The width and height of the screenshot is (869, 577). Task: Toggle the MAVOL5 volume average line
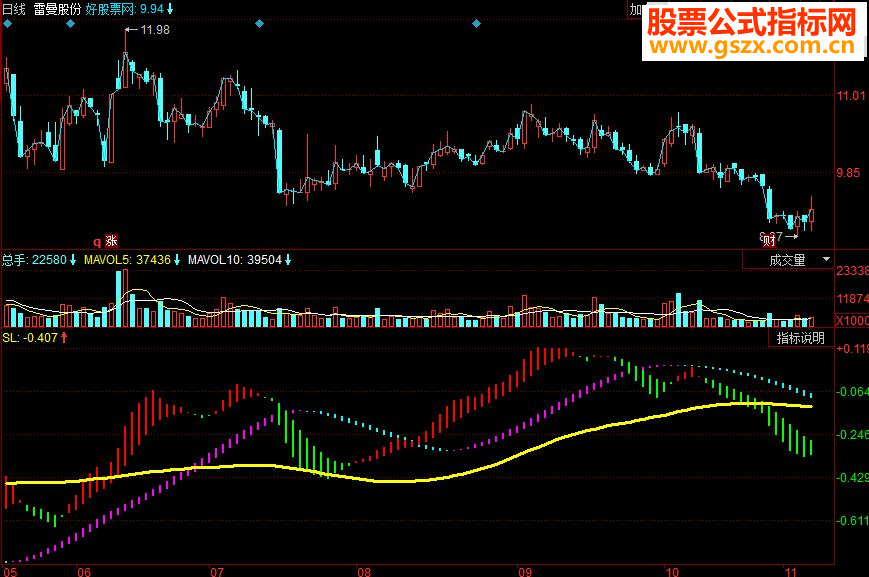click(127, 259)
